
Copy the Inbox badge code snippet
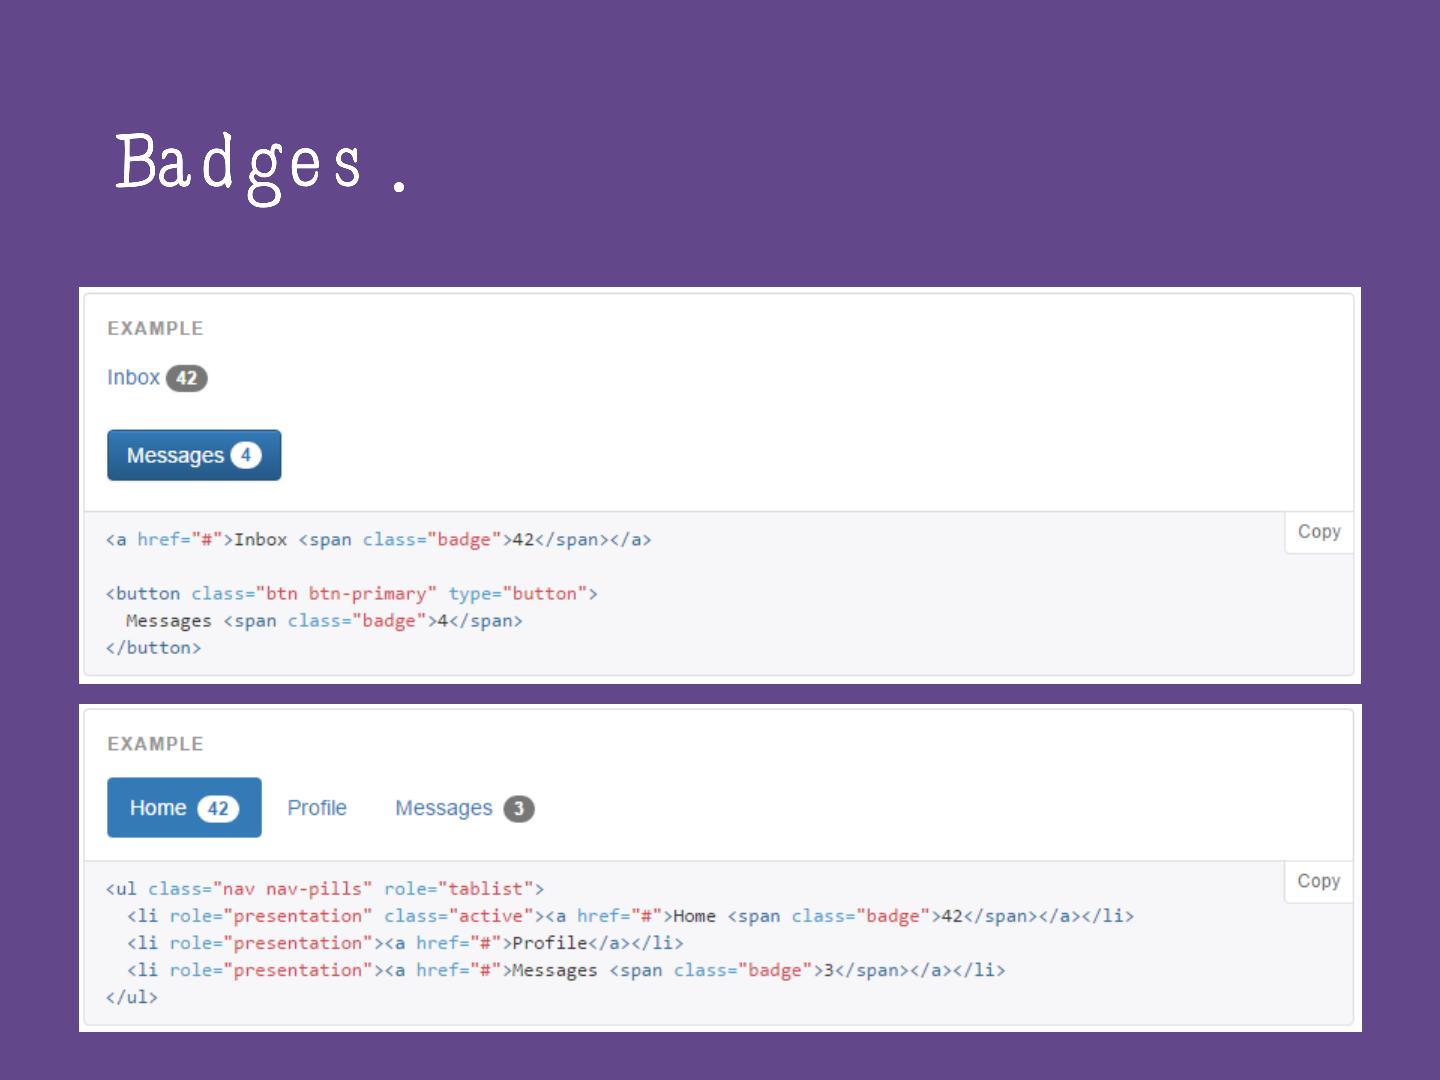point(1318,532)
